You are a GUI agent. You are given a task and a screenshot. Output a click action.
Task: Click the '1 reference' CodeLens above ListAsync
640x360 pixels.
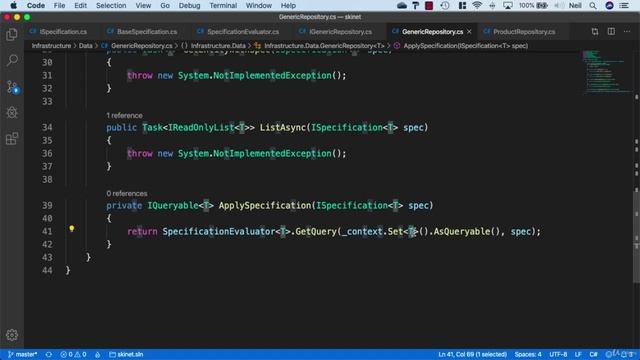pos(124,116)
